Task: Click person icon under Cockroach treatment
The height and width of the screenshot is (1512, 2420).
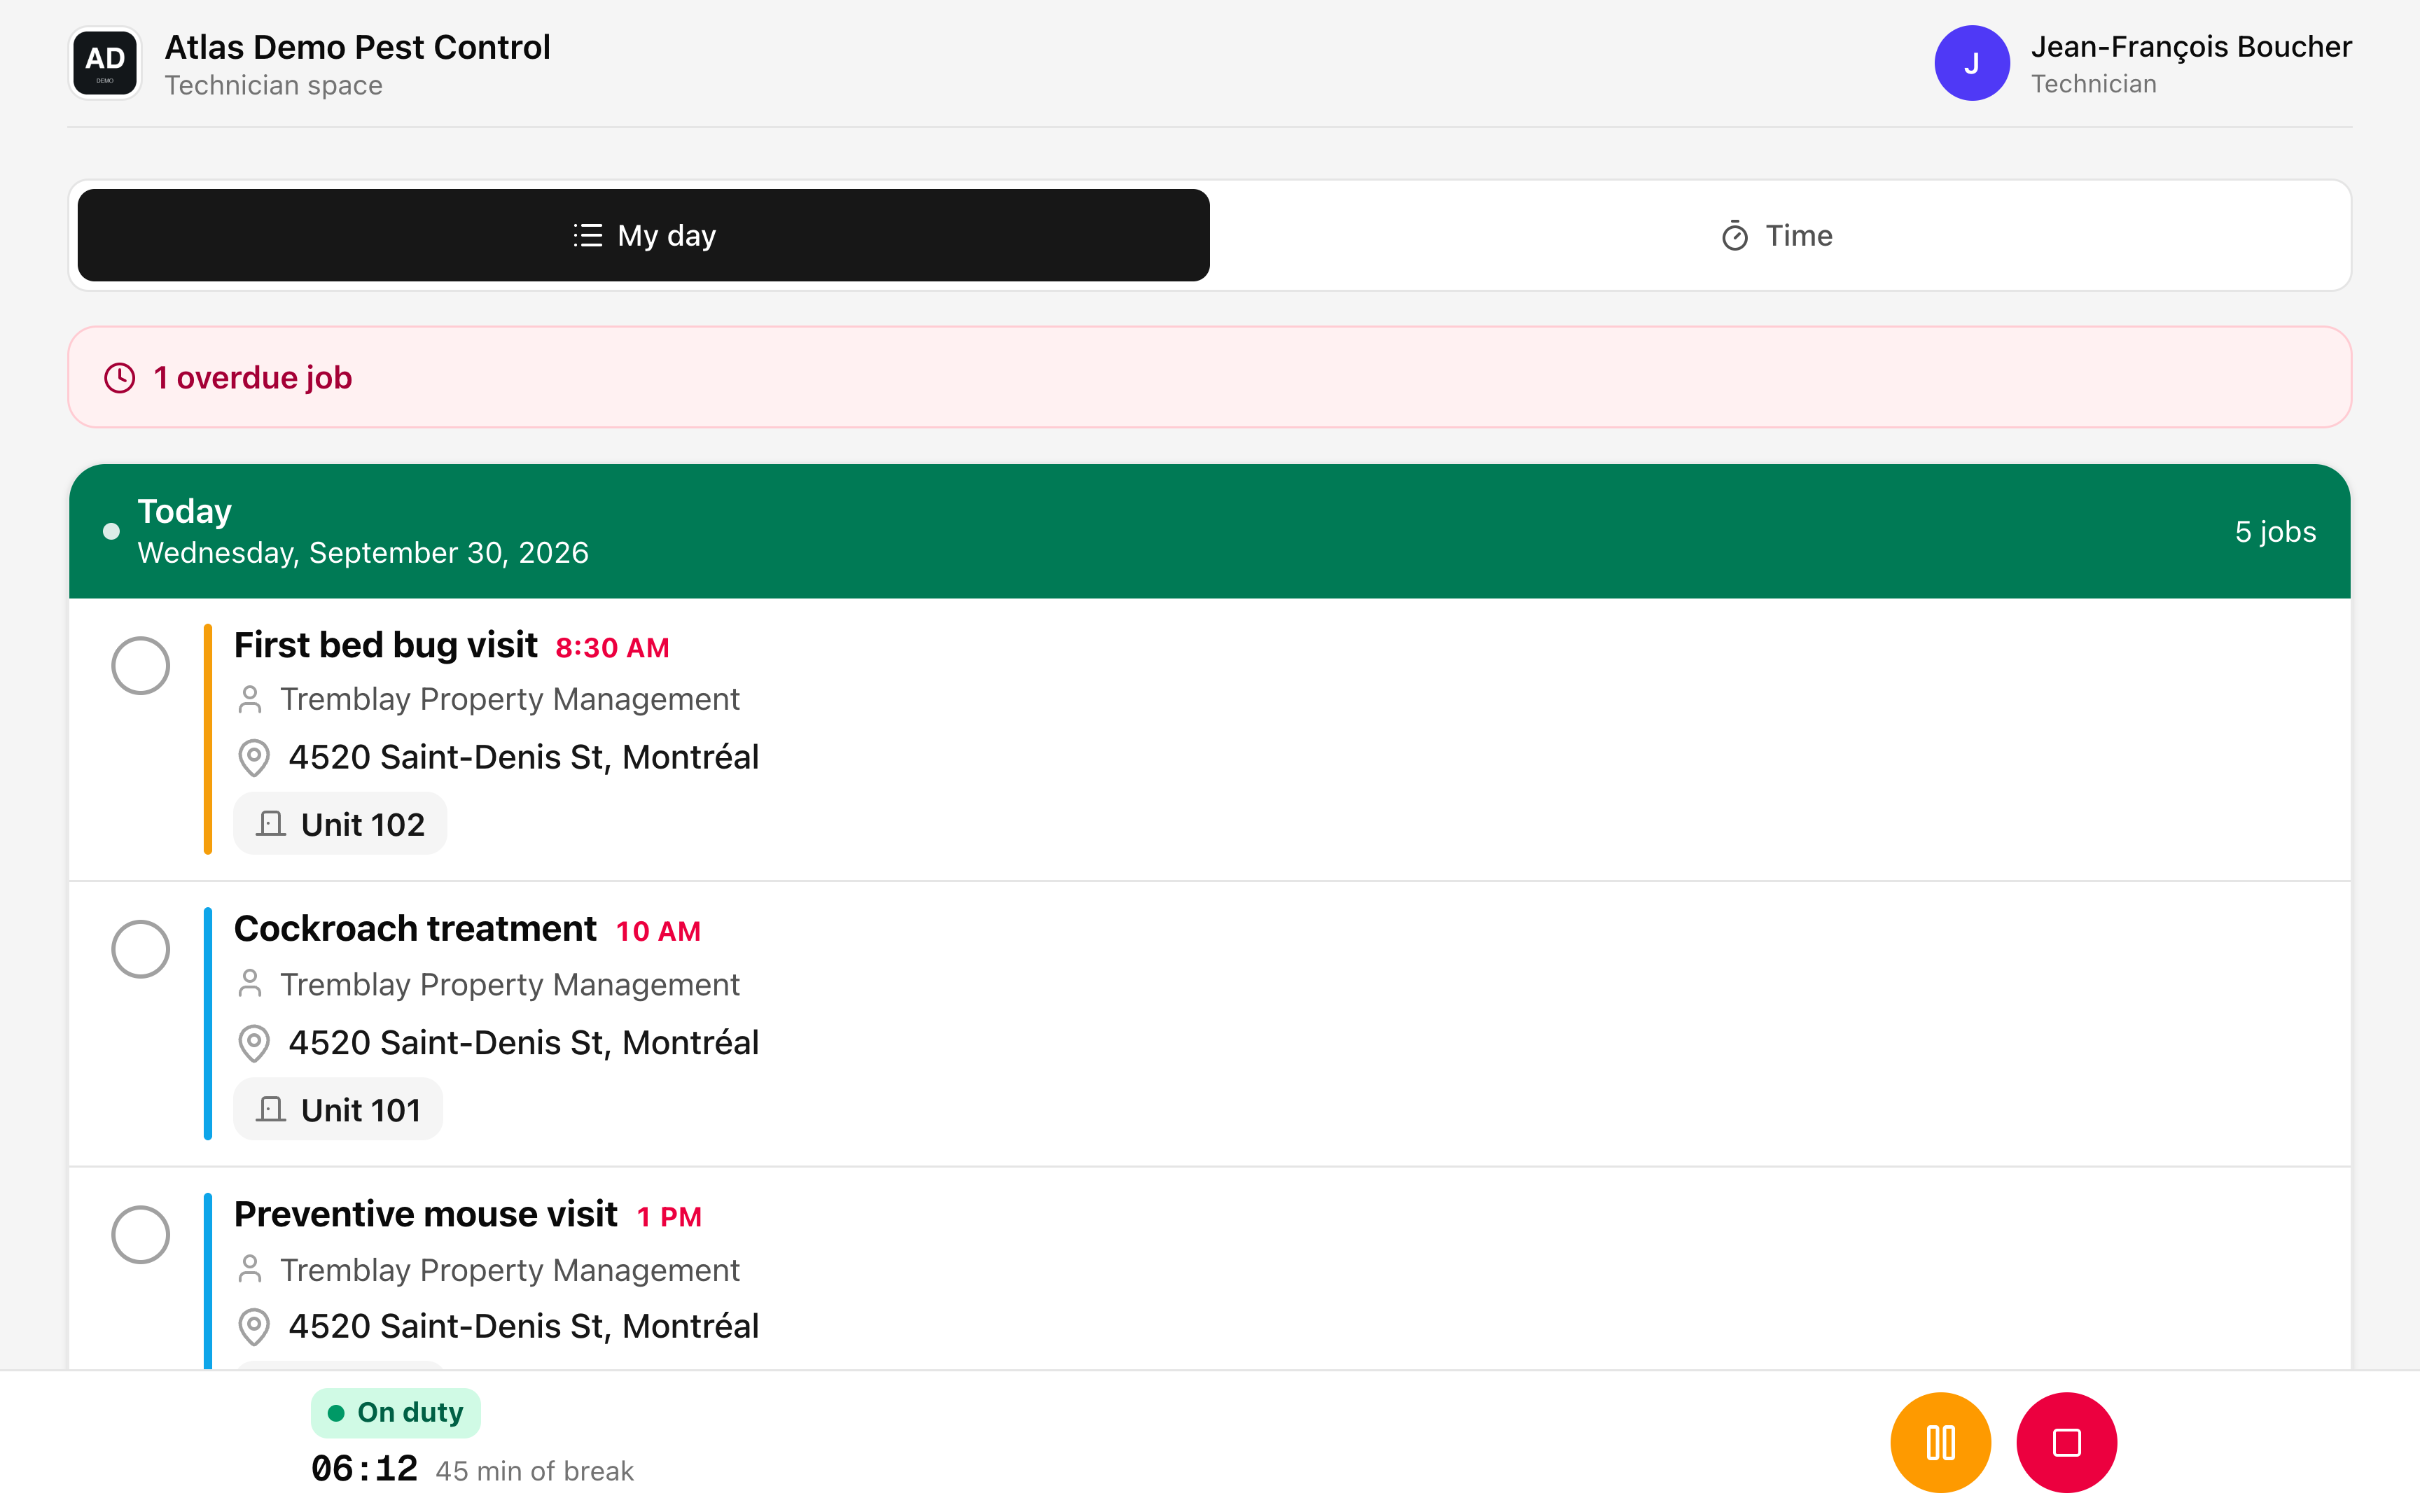Action: point(250,984)
